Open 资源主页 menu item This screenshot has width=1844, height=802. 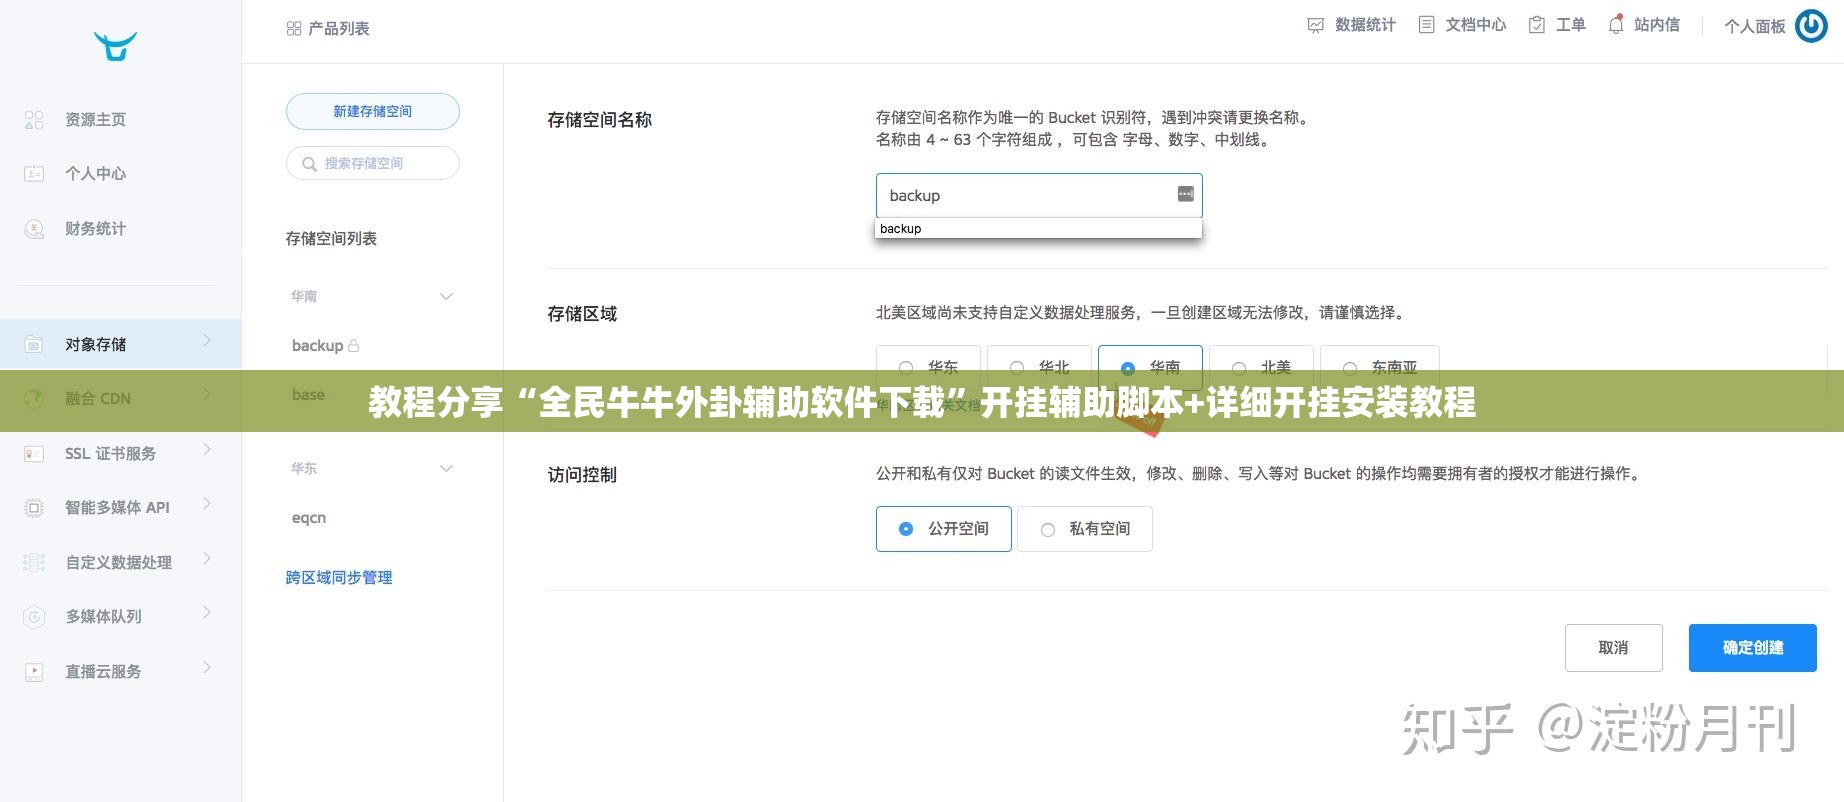[96, 120]
